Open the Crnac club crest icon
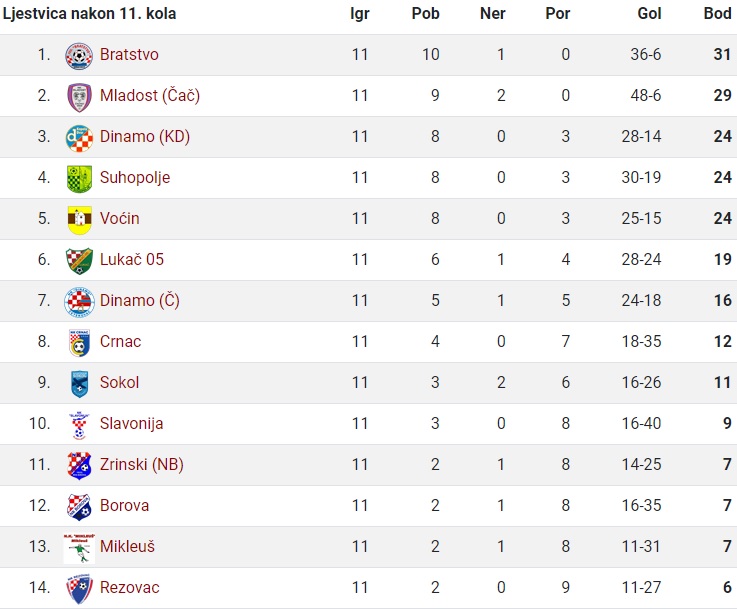The image size is (737, 609). [x=79, y=343]
